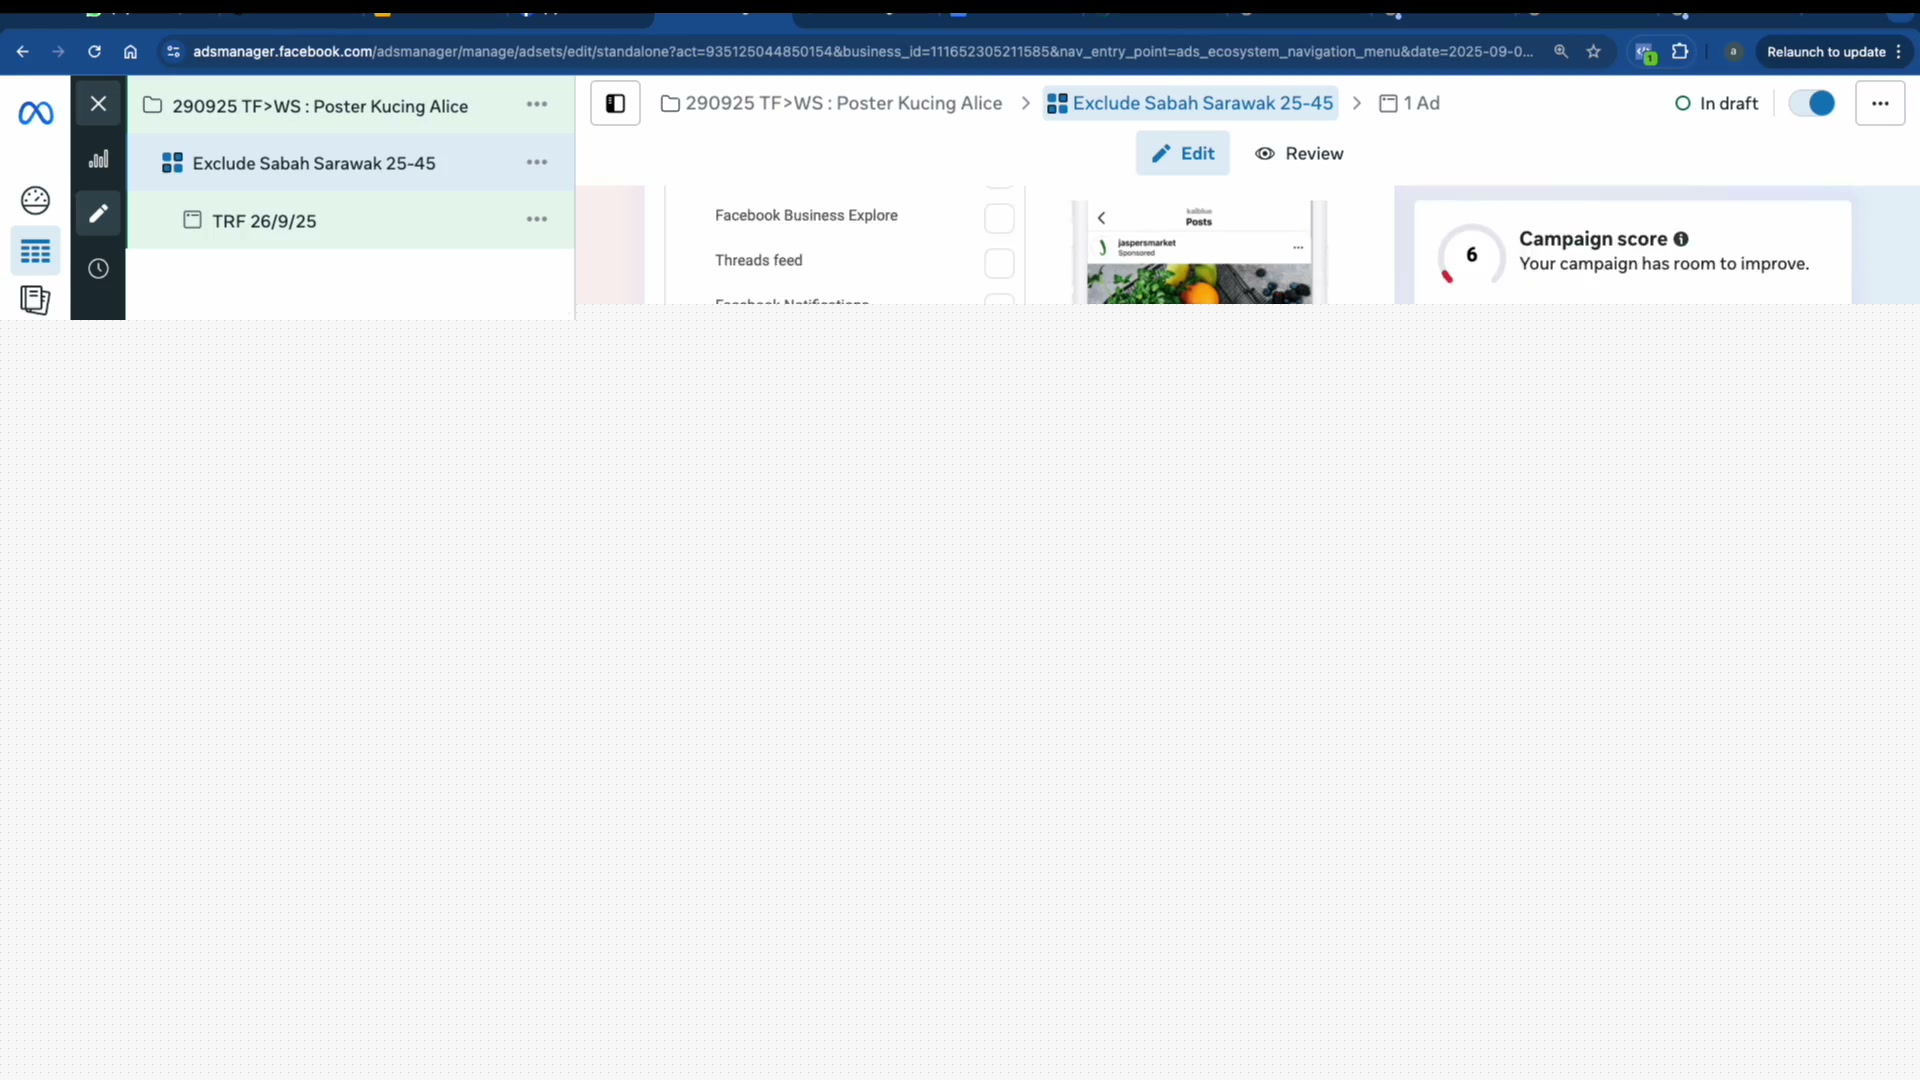Open the browser profile avatar
1920x1080 pixels.
point(1733,52)
